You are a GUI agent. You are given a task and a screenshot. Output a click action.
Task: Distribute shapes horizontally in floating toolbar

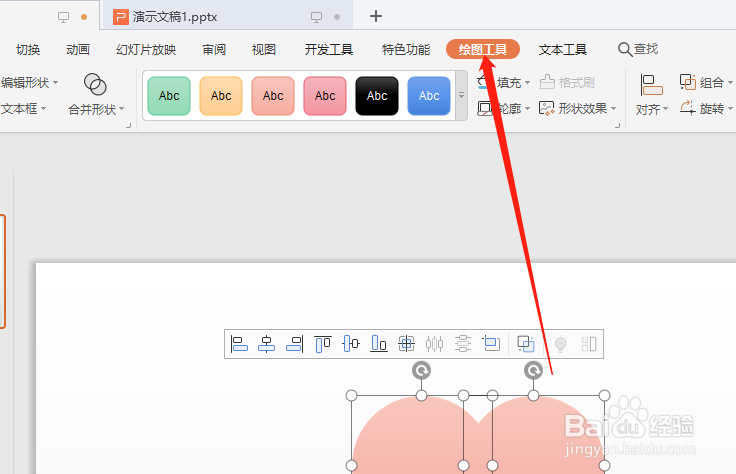pos(434,344)
